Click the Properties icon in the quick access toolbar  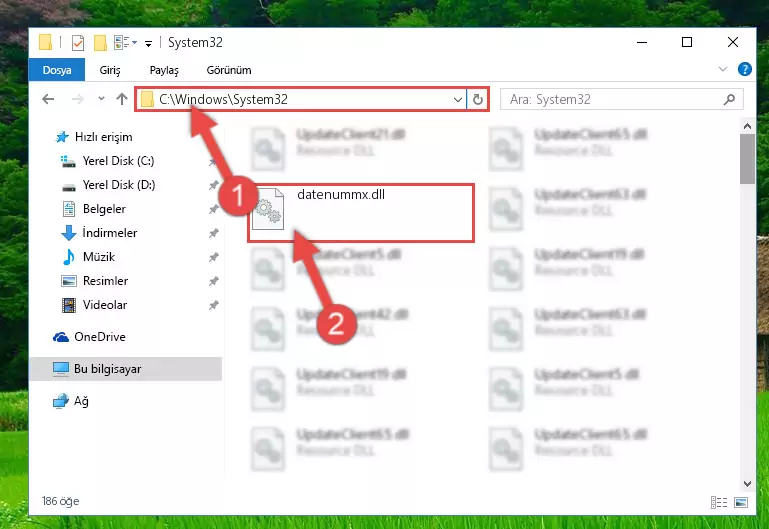tap(77, 43)
